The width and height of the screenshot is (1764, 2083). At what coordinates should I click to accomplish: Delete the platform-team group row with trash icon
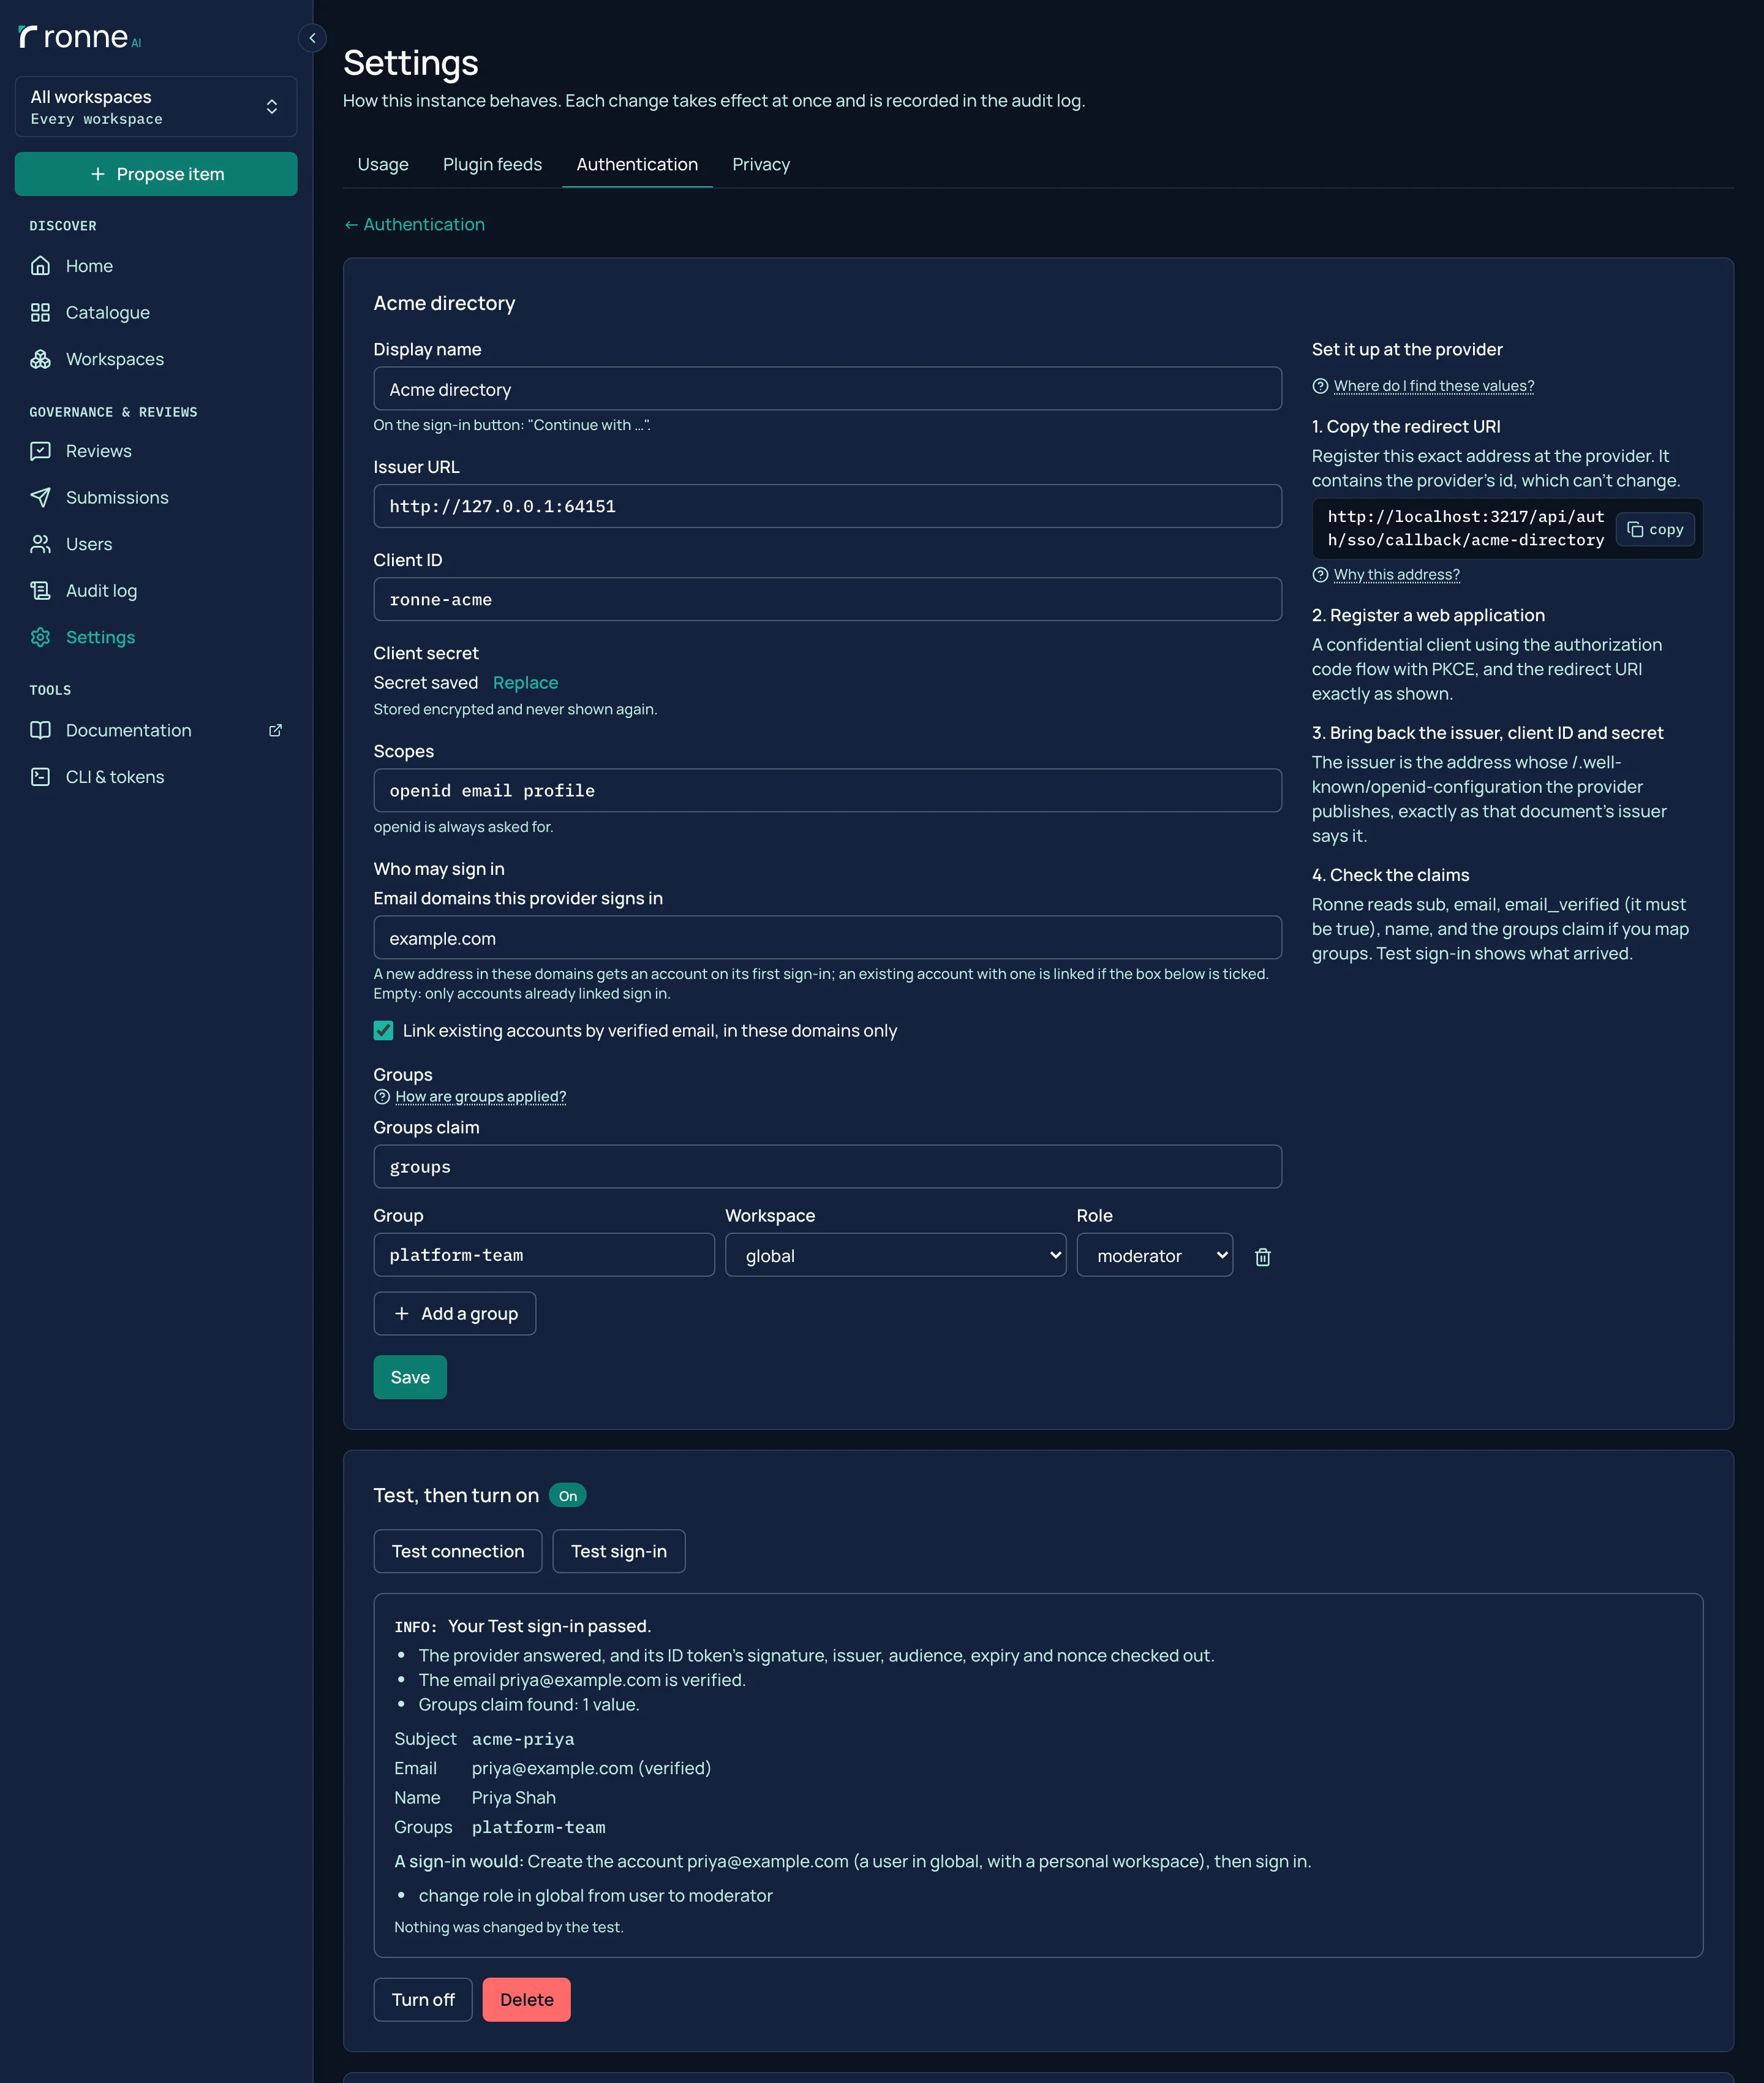point(1262,1257)
